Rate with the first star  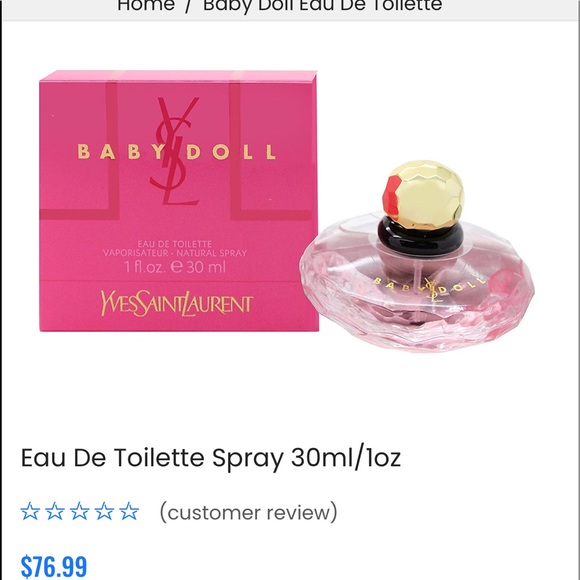(x=30, y=512)
